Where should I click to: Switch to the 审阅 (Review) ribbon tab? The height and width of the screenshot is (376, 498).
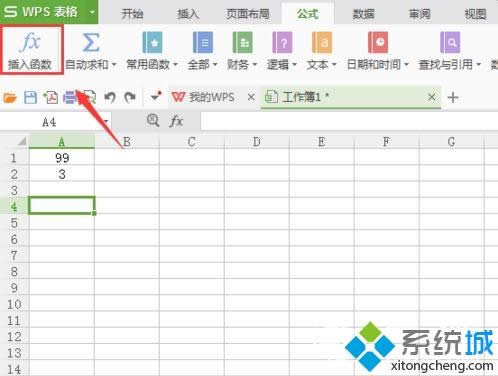(420, 14)
